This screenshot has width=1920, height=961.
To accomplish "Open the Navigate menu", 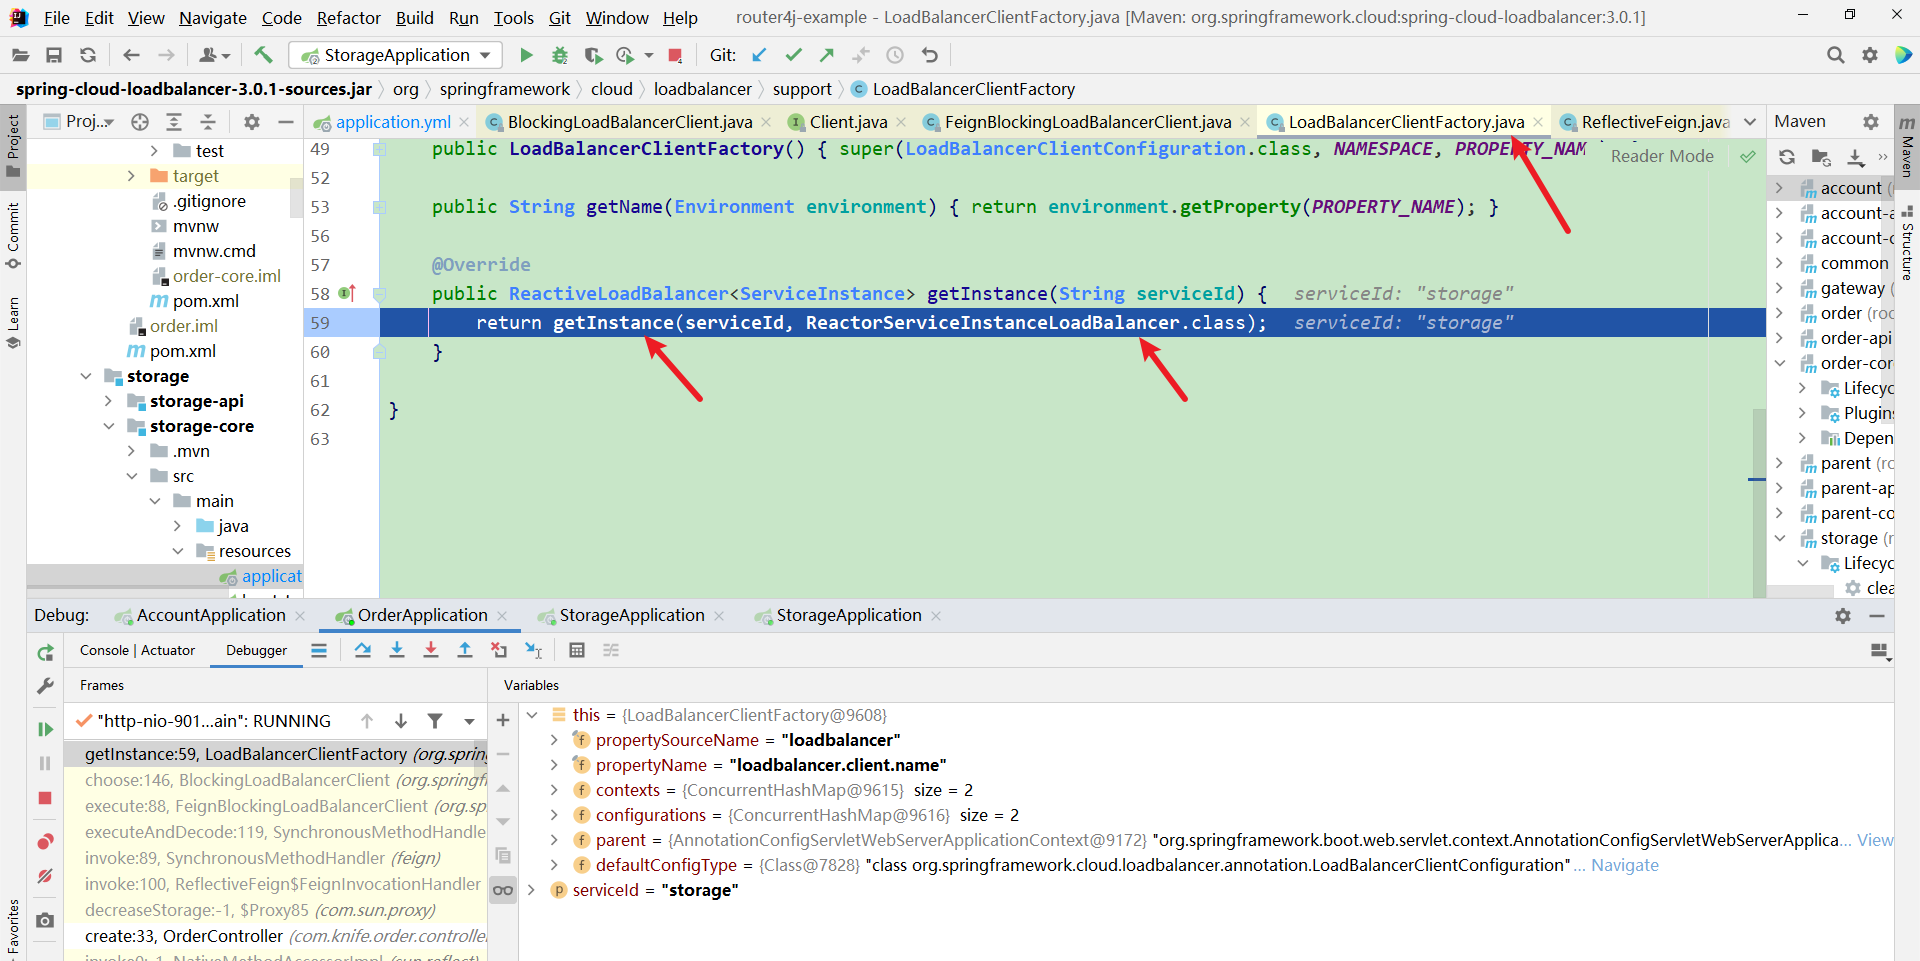I will [212, 17].
